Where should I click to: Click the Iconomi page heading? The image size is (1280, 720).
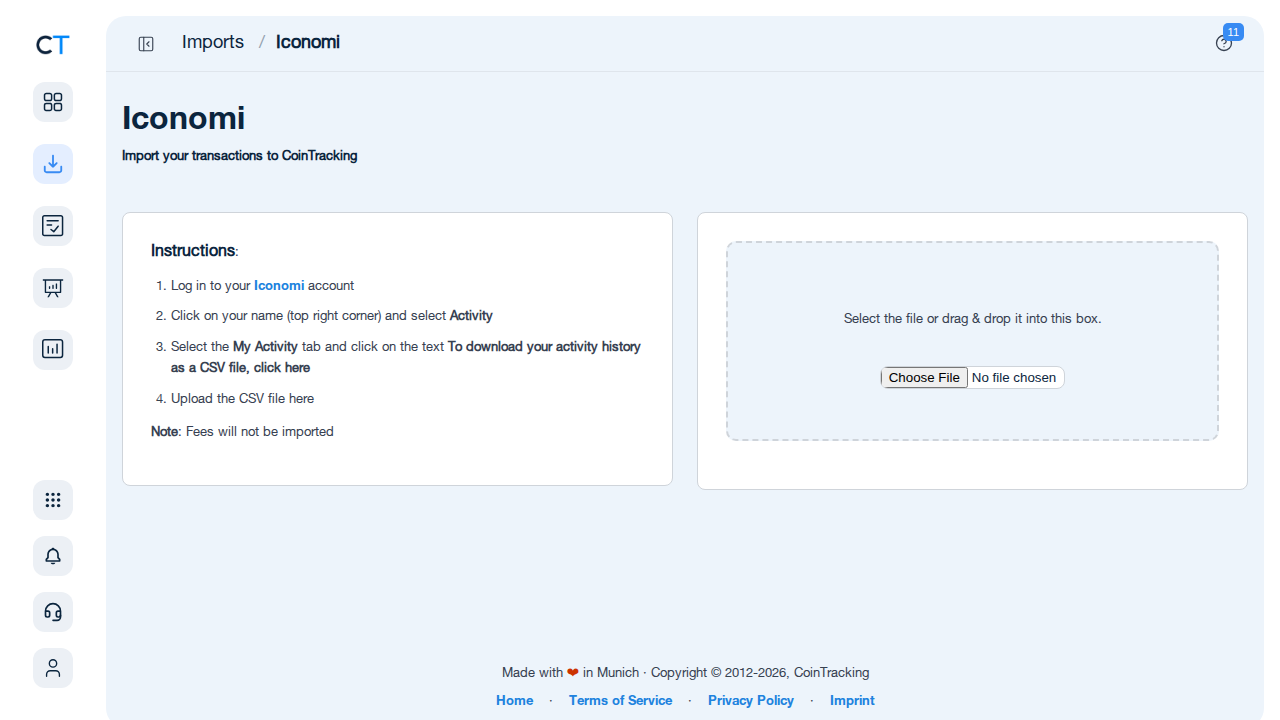[184, 118]
